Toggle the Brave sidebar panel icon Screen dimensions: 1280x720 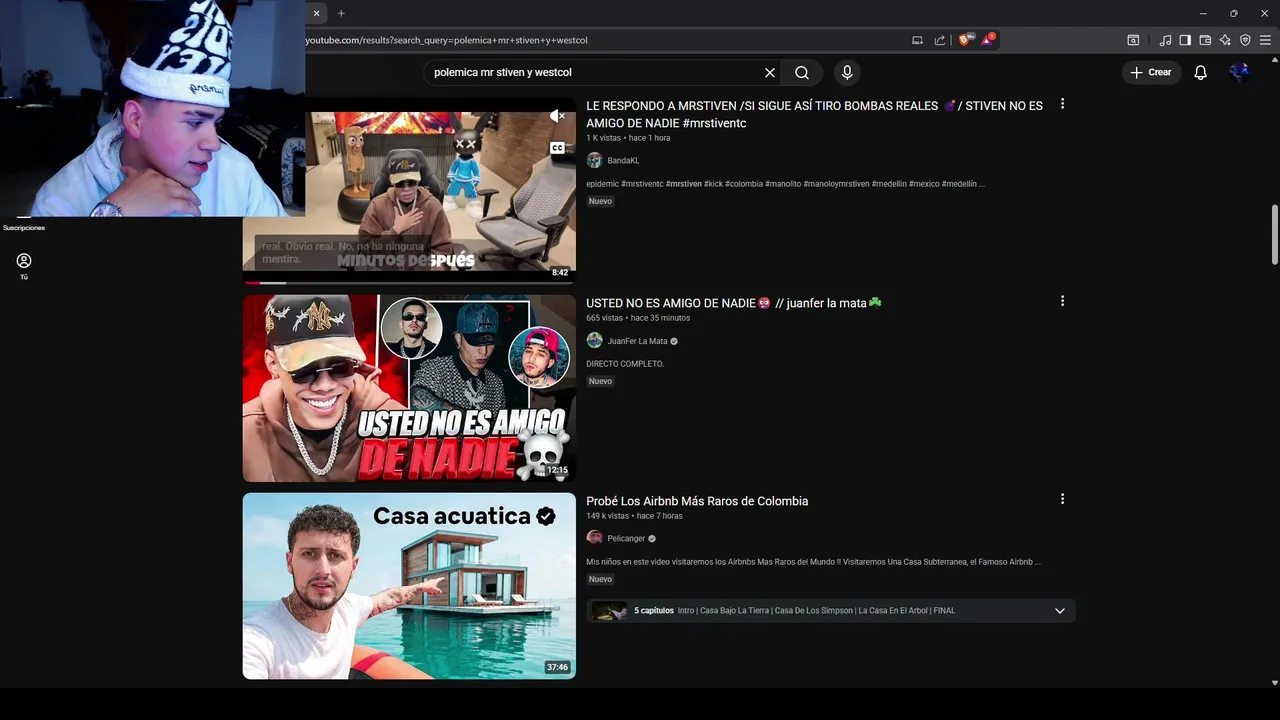(x=1185, y=40)
